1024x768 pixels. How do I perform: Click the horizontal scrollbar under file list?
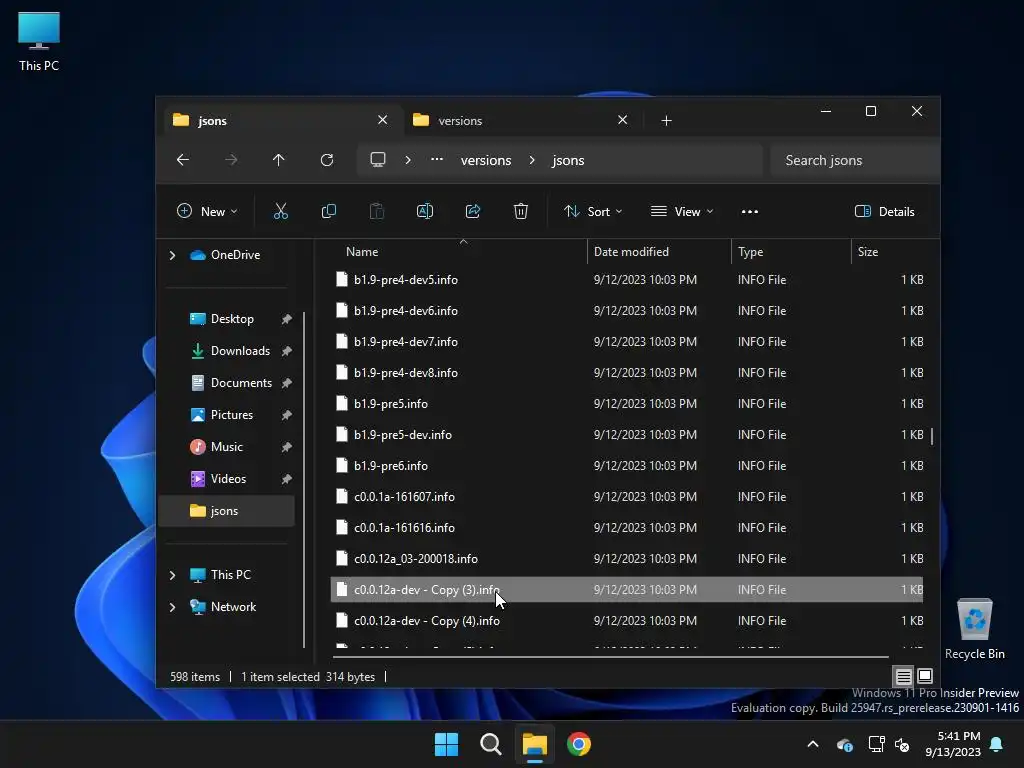[x=611, y=656]
